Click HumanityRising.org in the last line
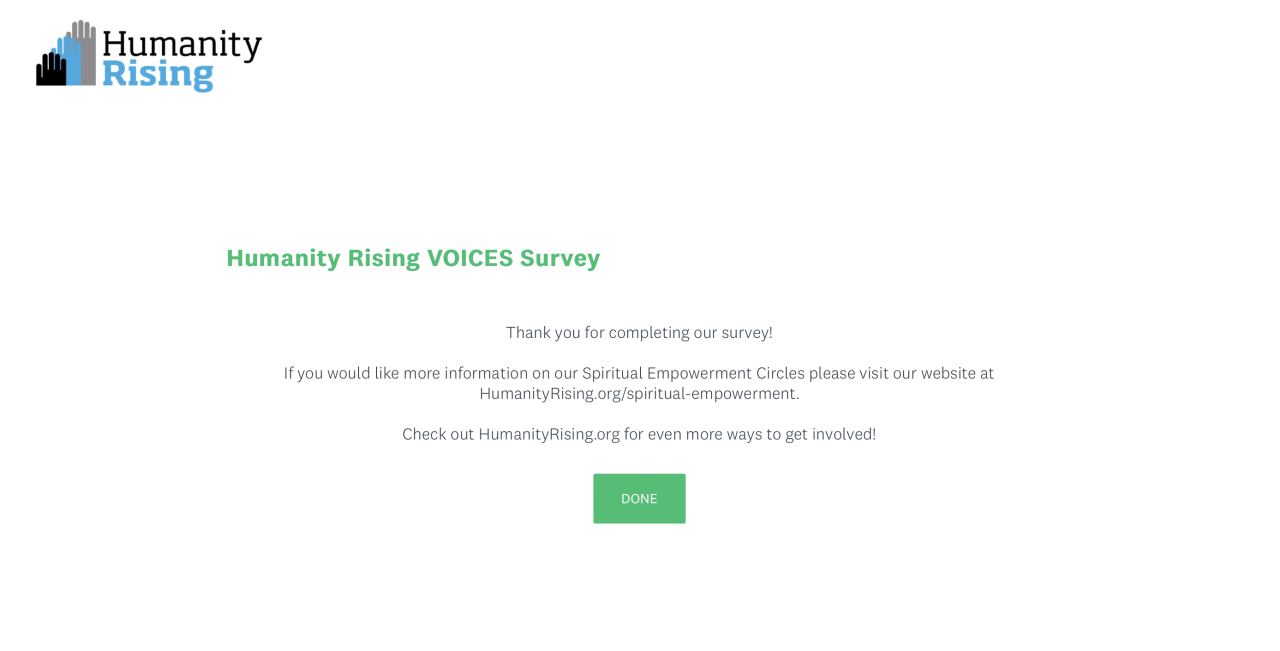Image resolution: width=1280 pixels, height=651 pixels. click(x=549, y=434)
